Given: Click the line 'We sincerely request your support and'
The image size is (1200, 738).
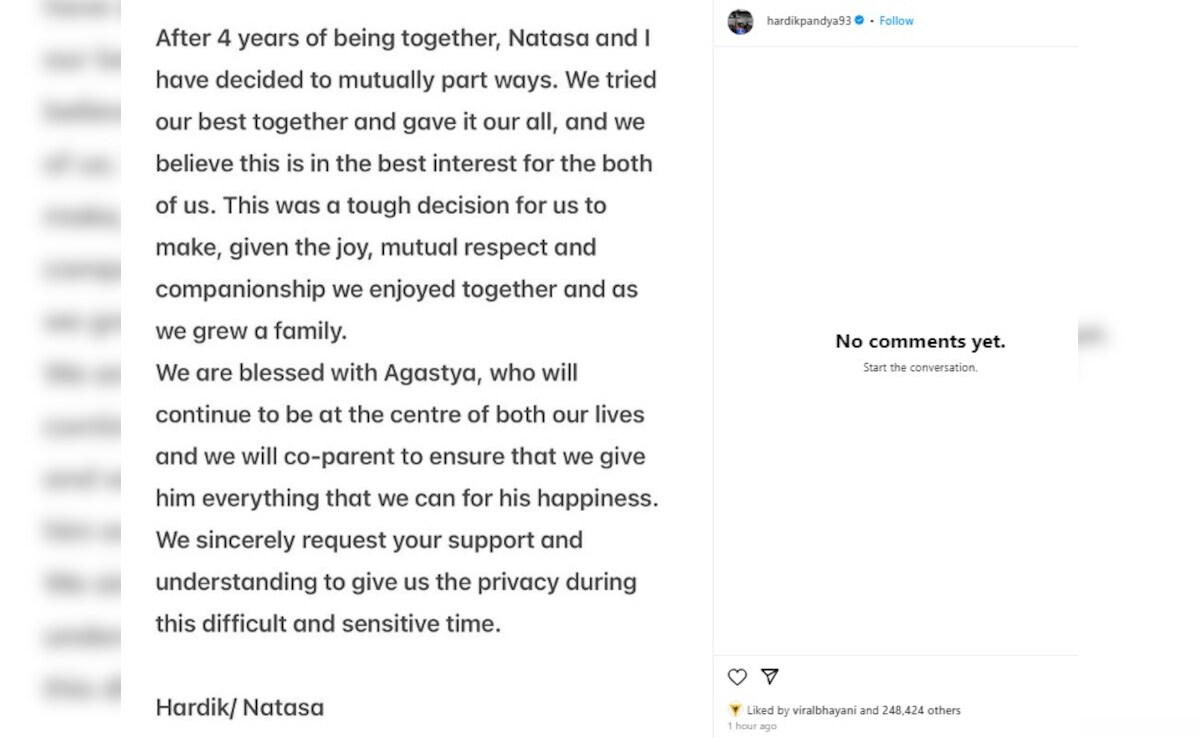Looking at the screenshot, I should 369,540.
